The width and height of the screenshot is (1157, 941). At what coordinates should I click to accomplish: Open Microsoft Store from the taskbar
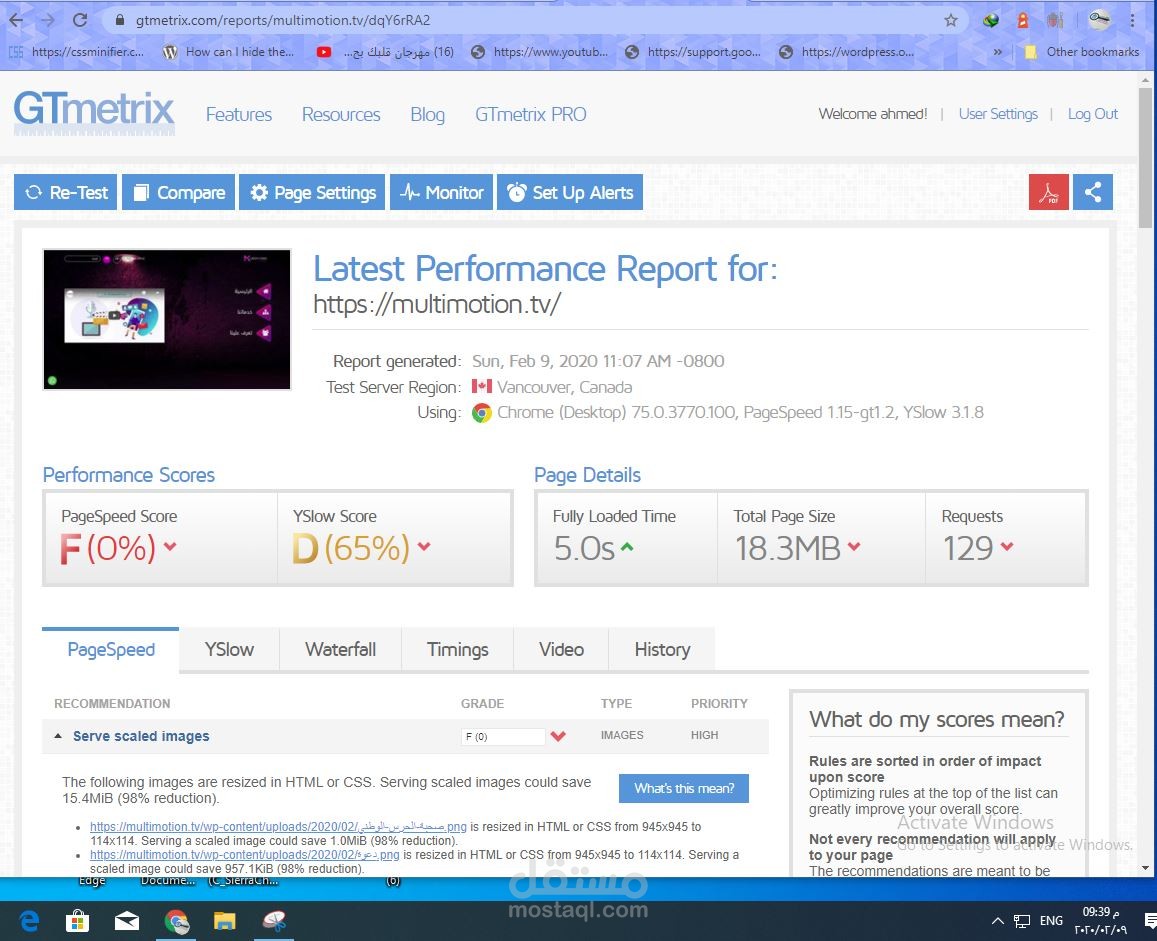(77, 920)
